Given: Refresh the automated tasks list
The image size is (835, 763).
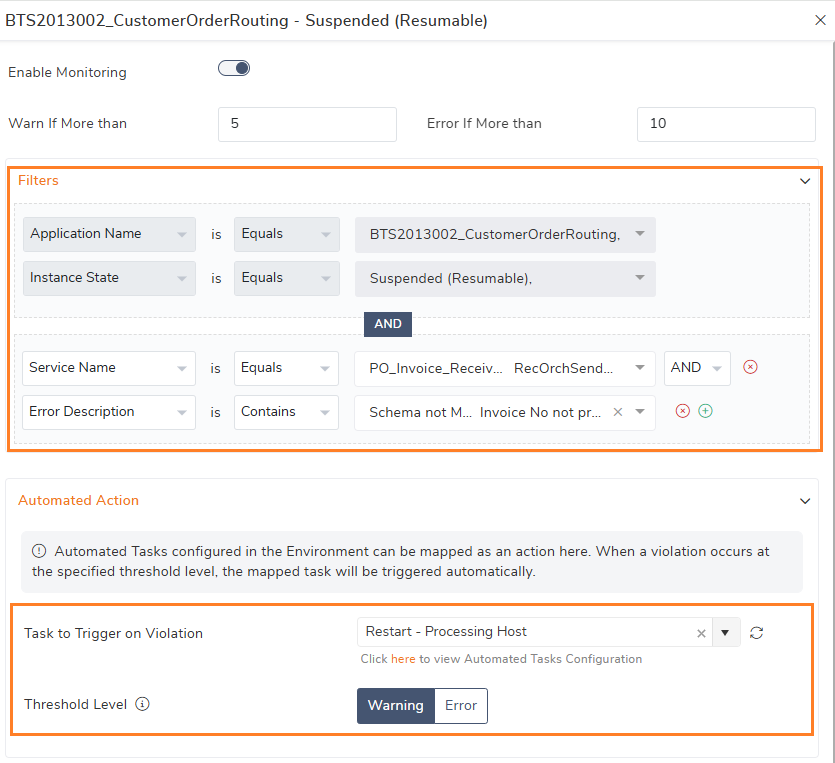Looking at the screenshot, I should [756, 632].
